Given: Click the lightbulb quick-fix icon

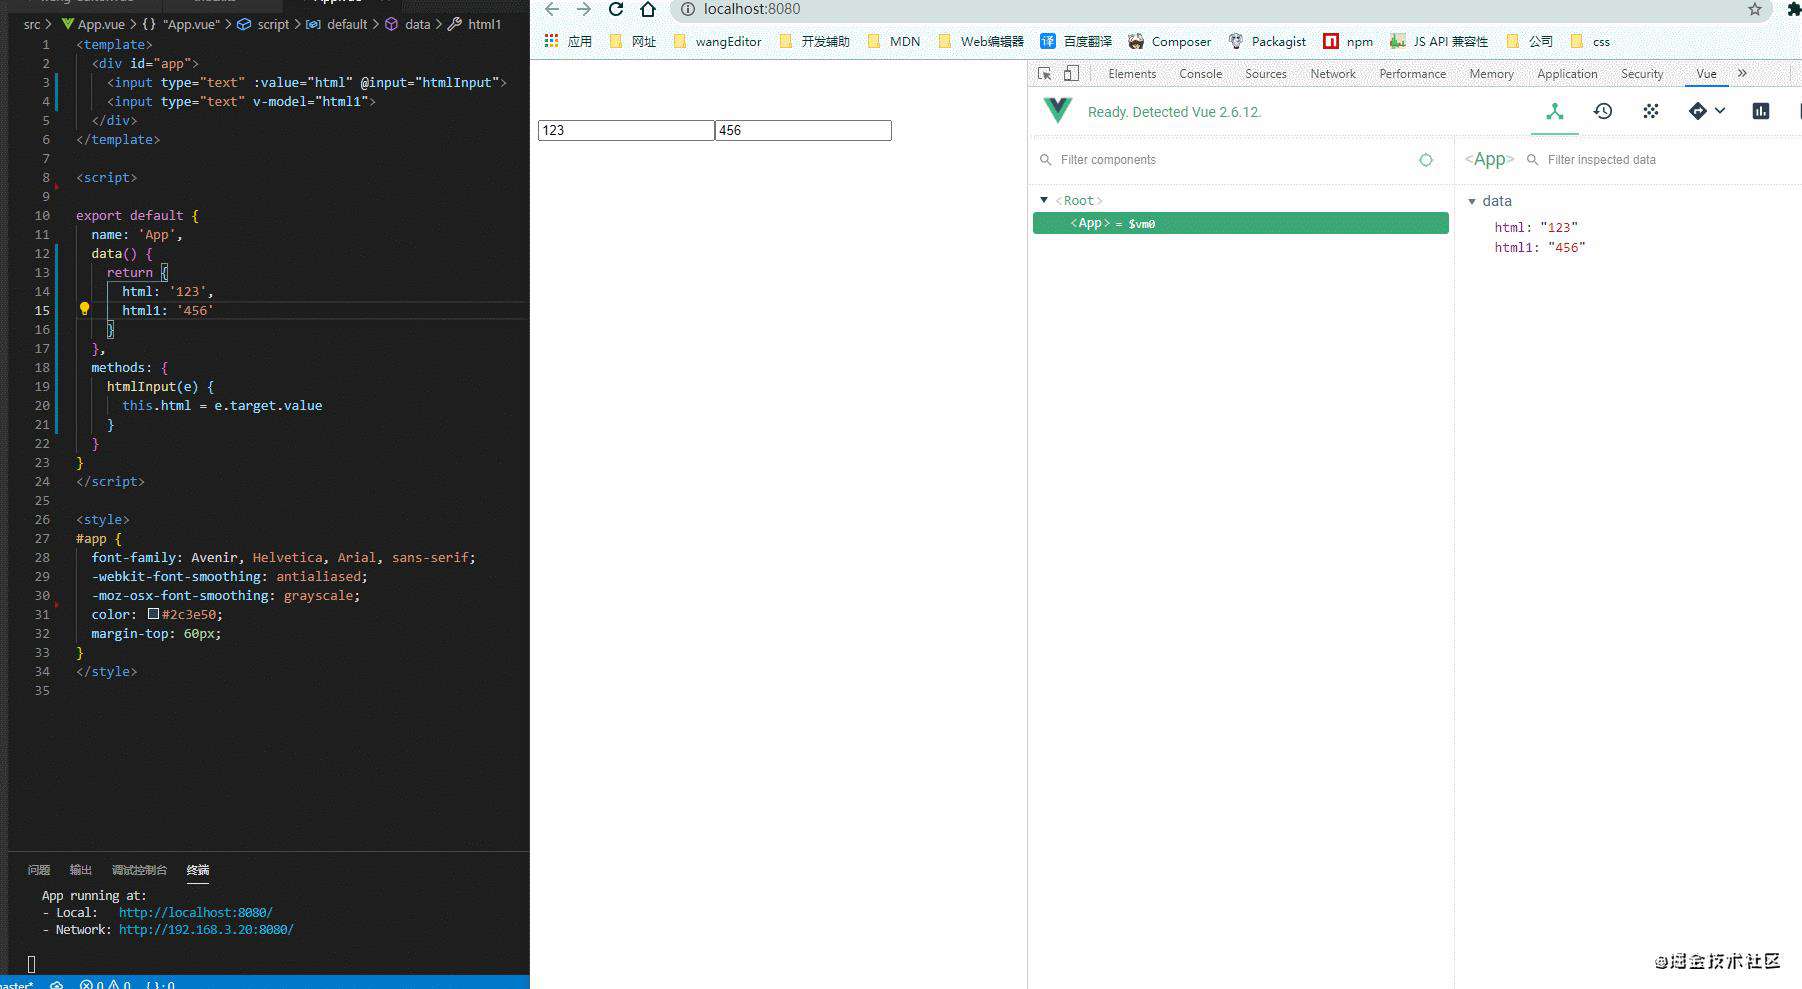Looking at the screenshot, I should point(84,310).
